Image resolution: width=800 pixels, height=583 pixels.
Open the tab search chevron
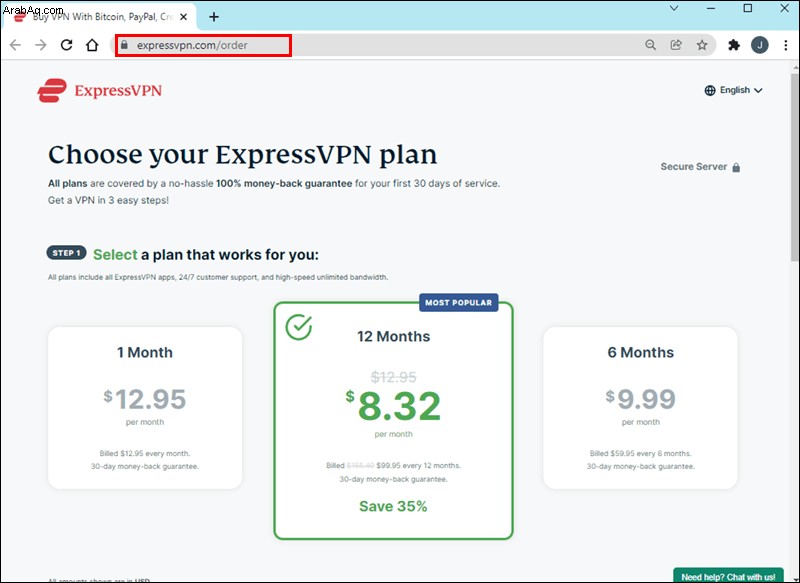click(x=674, y=8)
